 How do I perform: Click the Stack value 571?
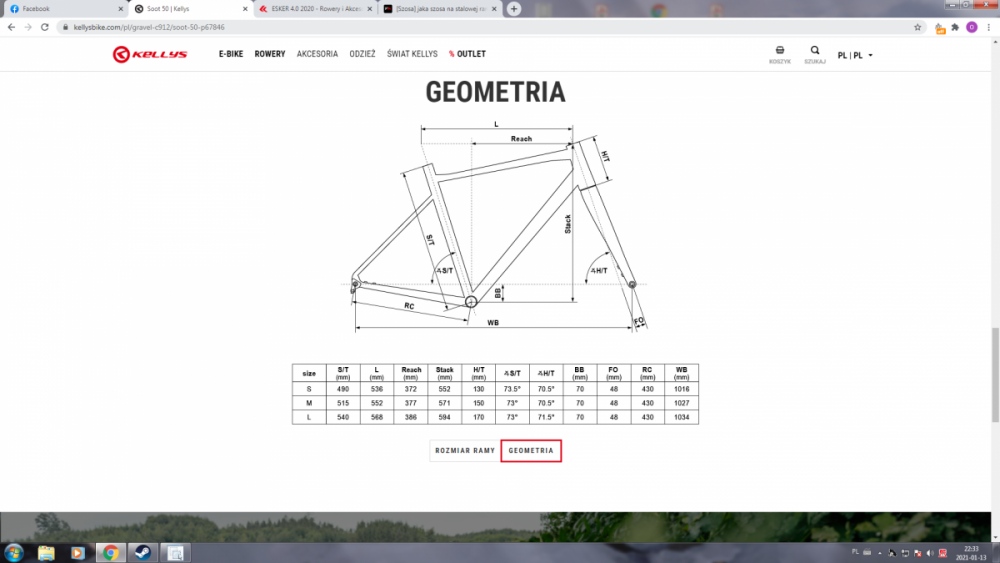click(445, 403)
